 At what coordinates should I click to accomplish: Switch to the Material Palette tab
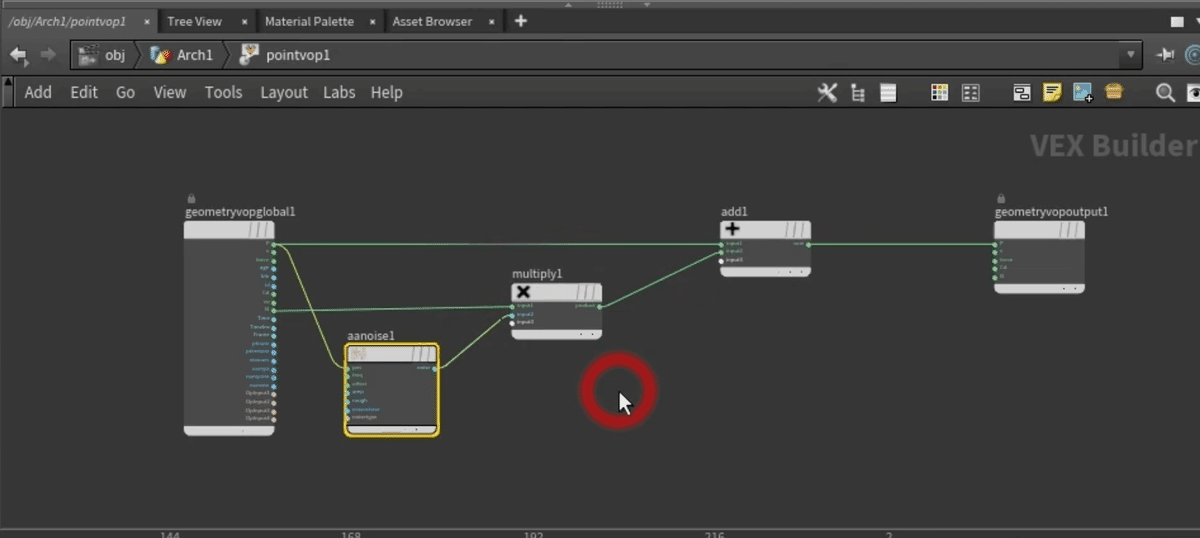point(309,21)
